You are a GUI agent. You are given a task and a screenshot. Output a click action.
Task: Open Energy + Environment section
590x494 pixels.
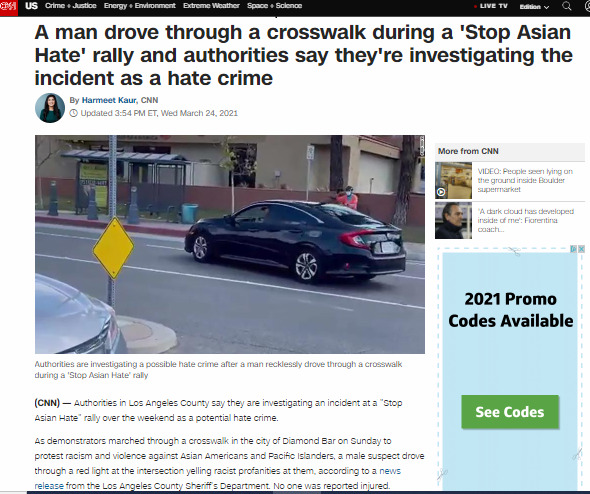(x=140, y=6)
